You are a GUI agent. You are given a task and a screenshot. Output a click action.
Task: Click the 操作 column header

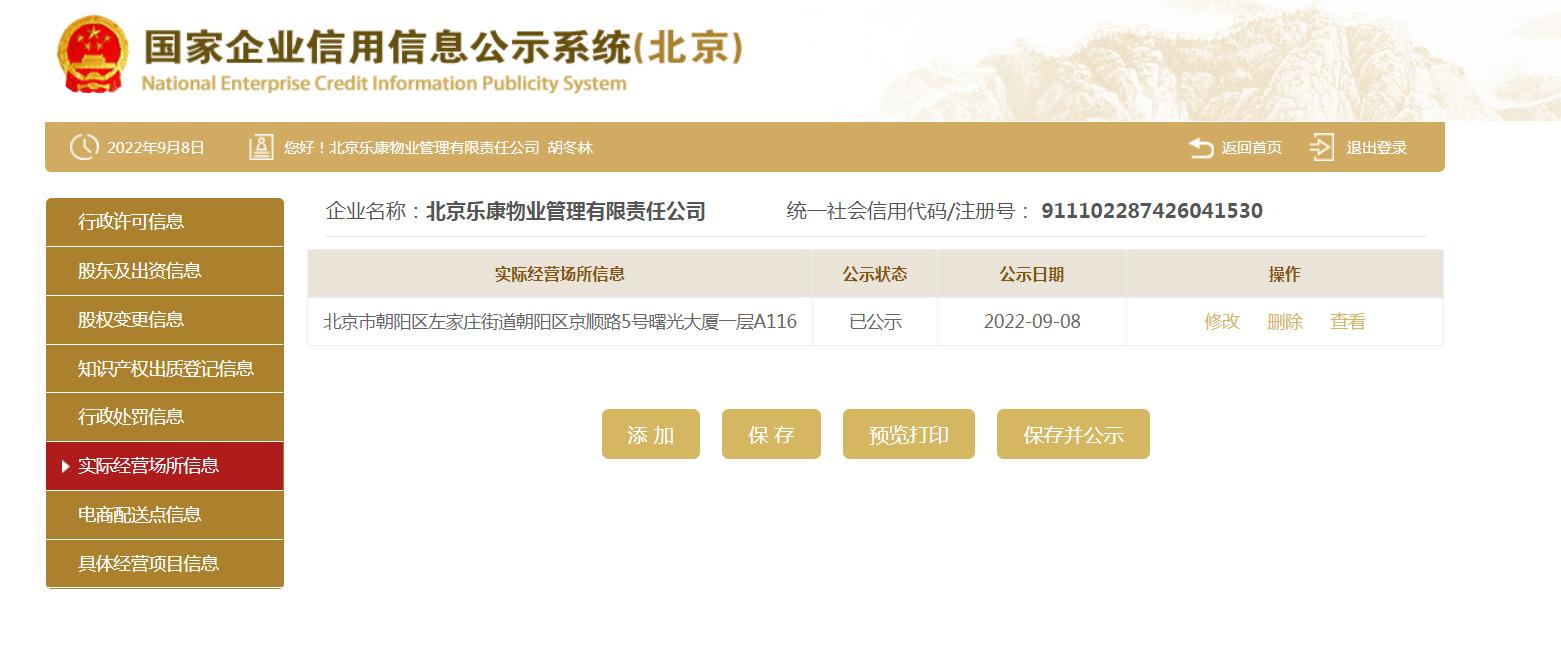[x=1285, y=274]
